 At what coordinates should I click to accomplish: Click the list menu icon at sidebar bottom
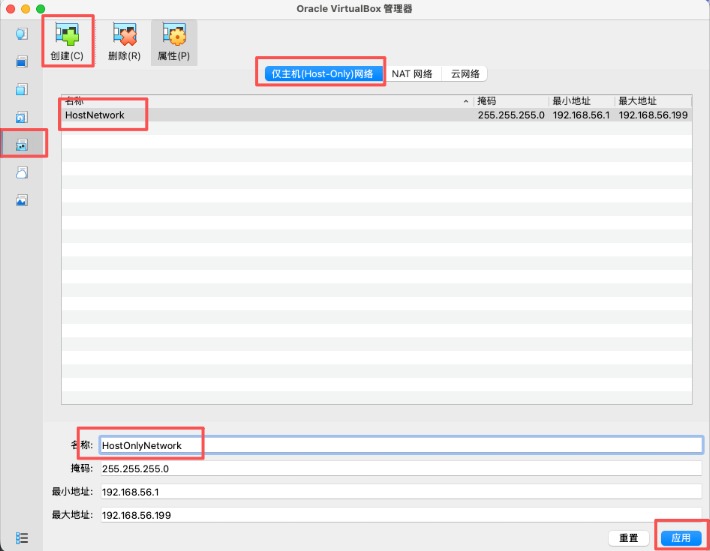(22, 538)
